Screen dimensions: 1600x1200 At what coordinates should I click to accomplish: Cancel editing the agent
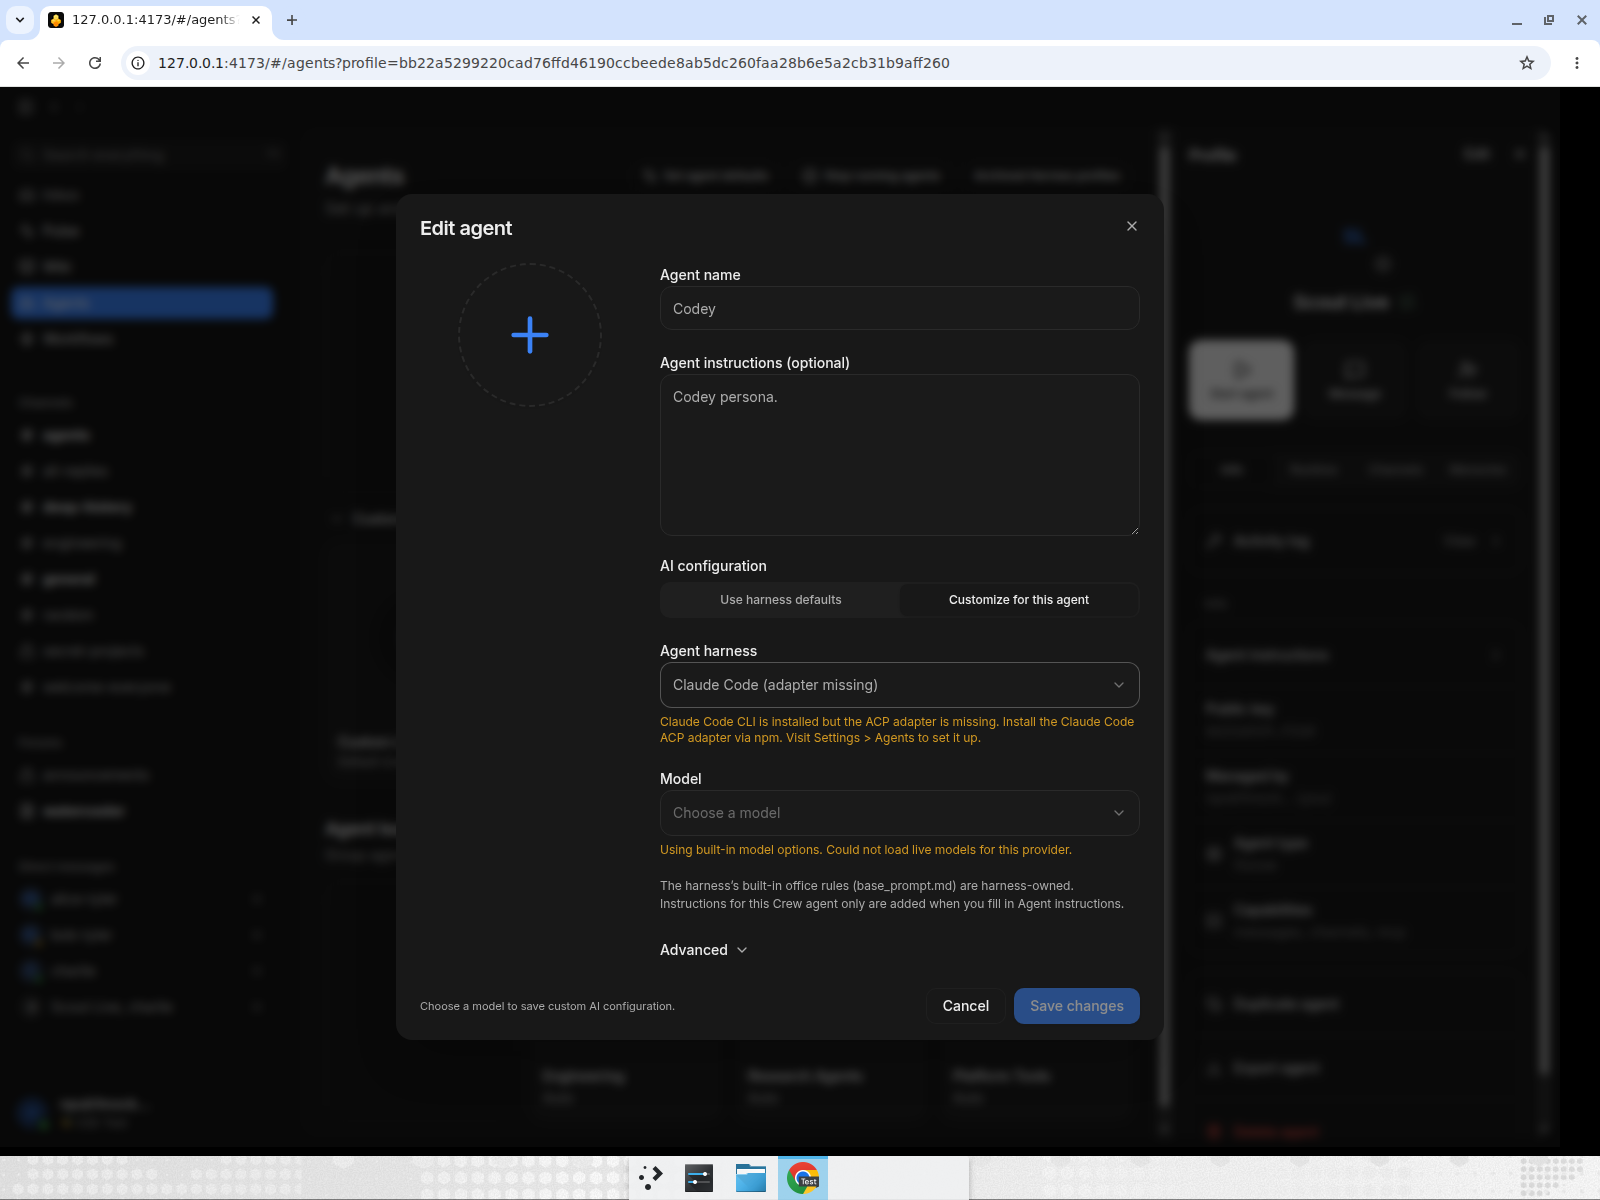click(x=966, y=1006)
